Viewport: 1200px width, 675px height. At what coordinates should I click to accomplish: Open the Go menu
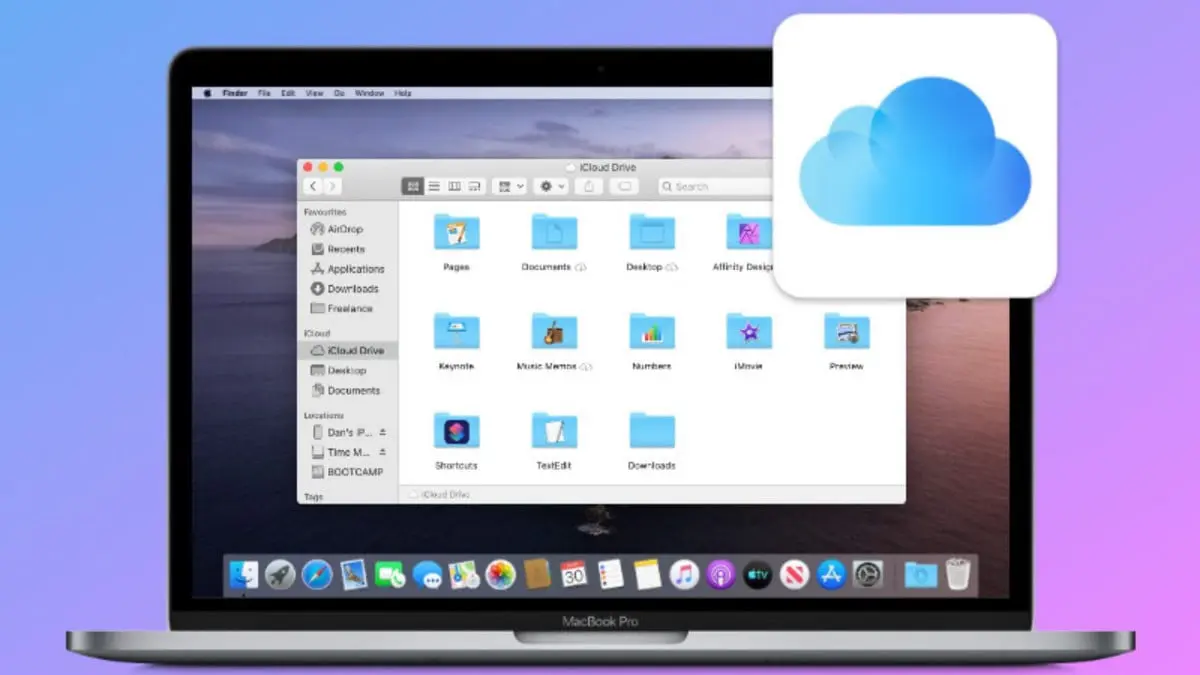pyautogui.click(x=340, y=93)
